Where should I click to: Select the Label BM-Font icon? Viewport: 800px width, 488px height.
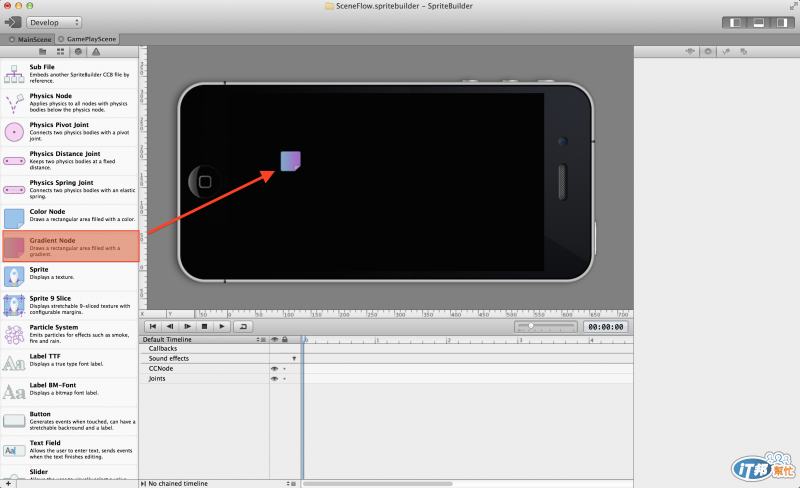14,393
